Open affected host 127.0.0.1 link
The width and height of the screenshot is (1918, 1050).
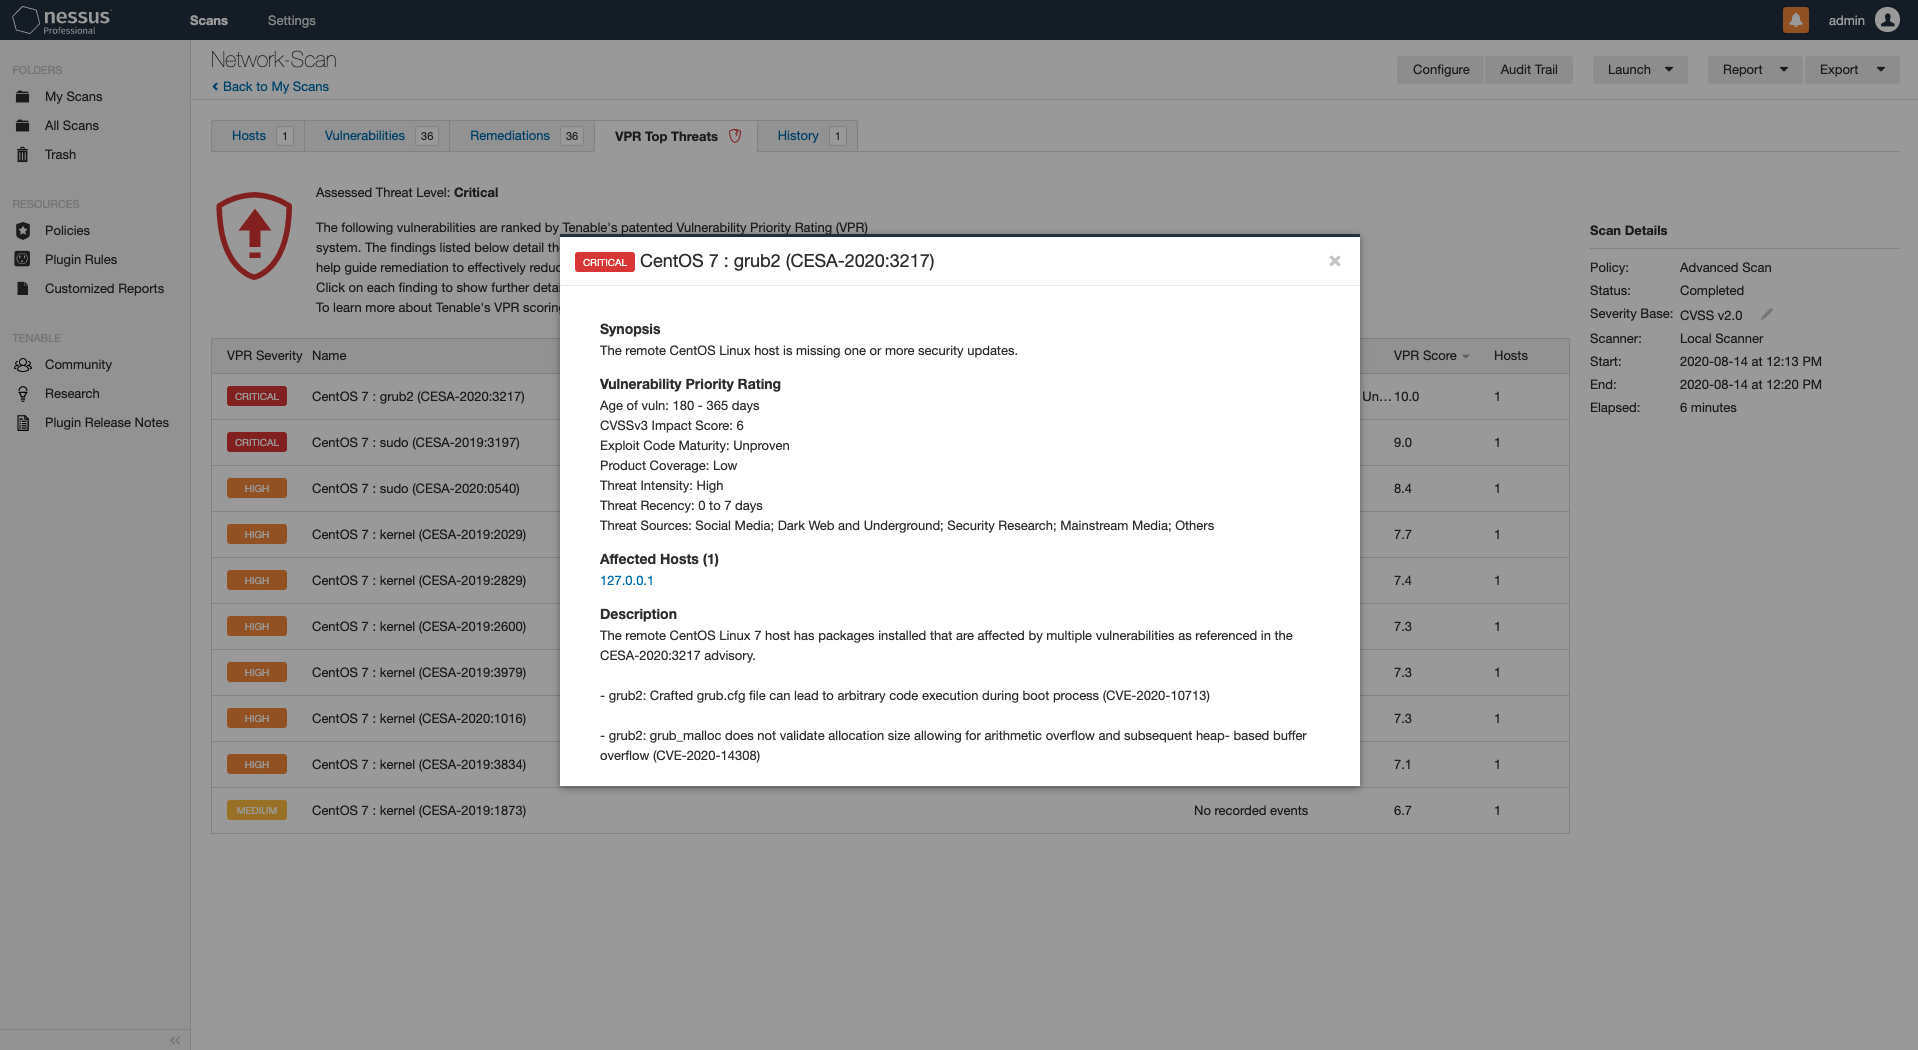point(626,581)
